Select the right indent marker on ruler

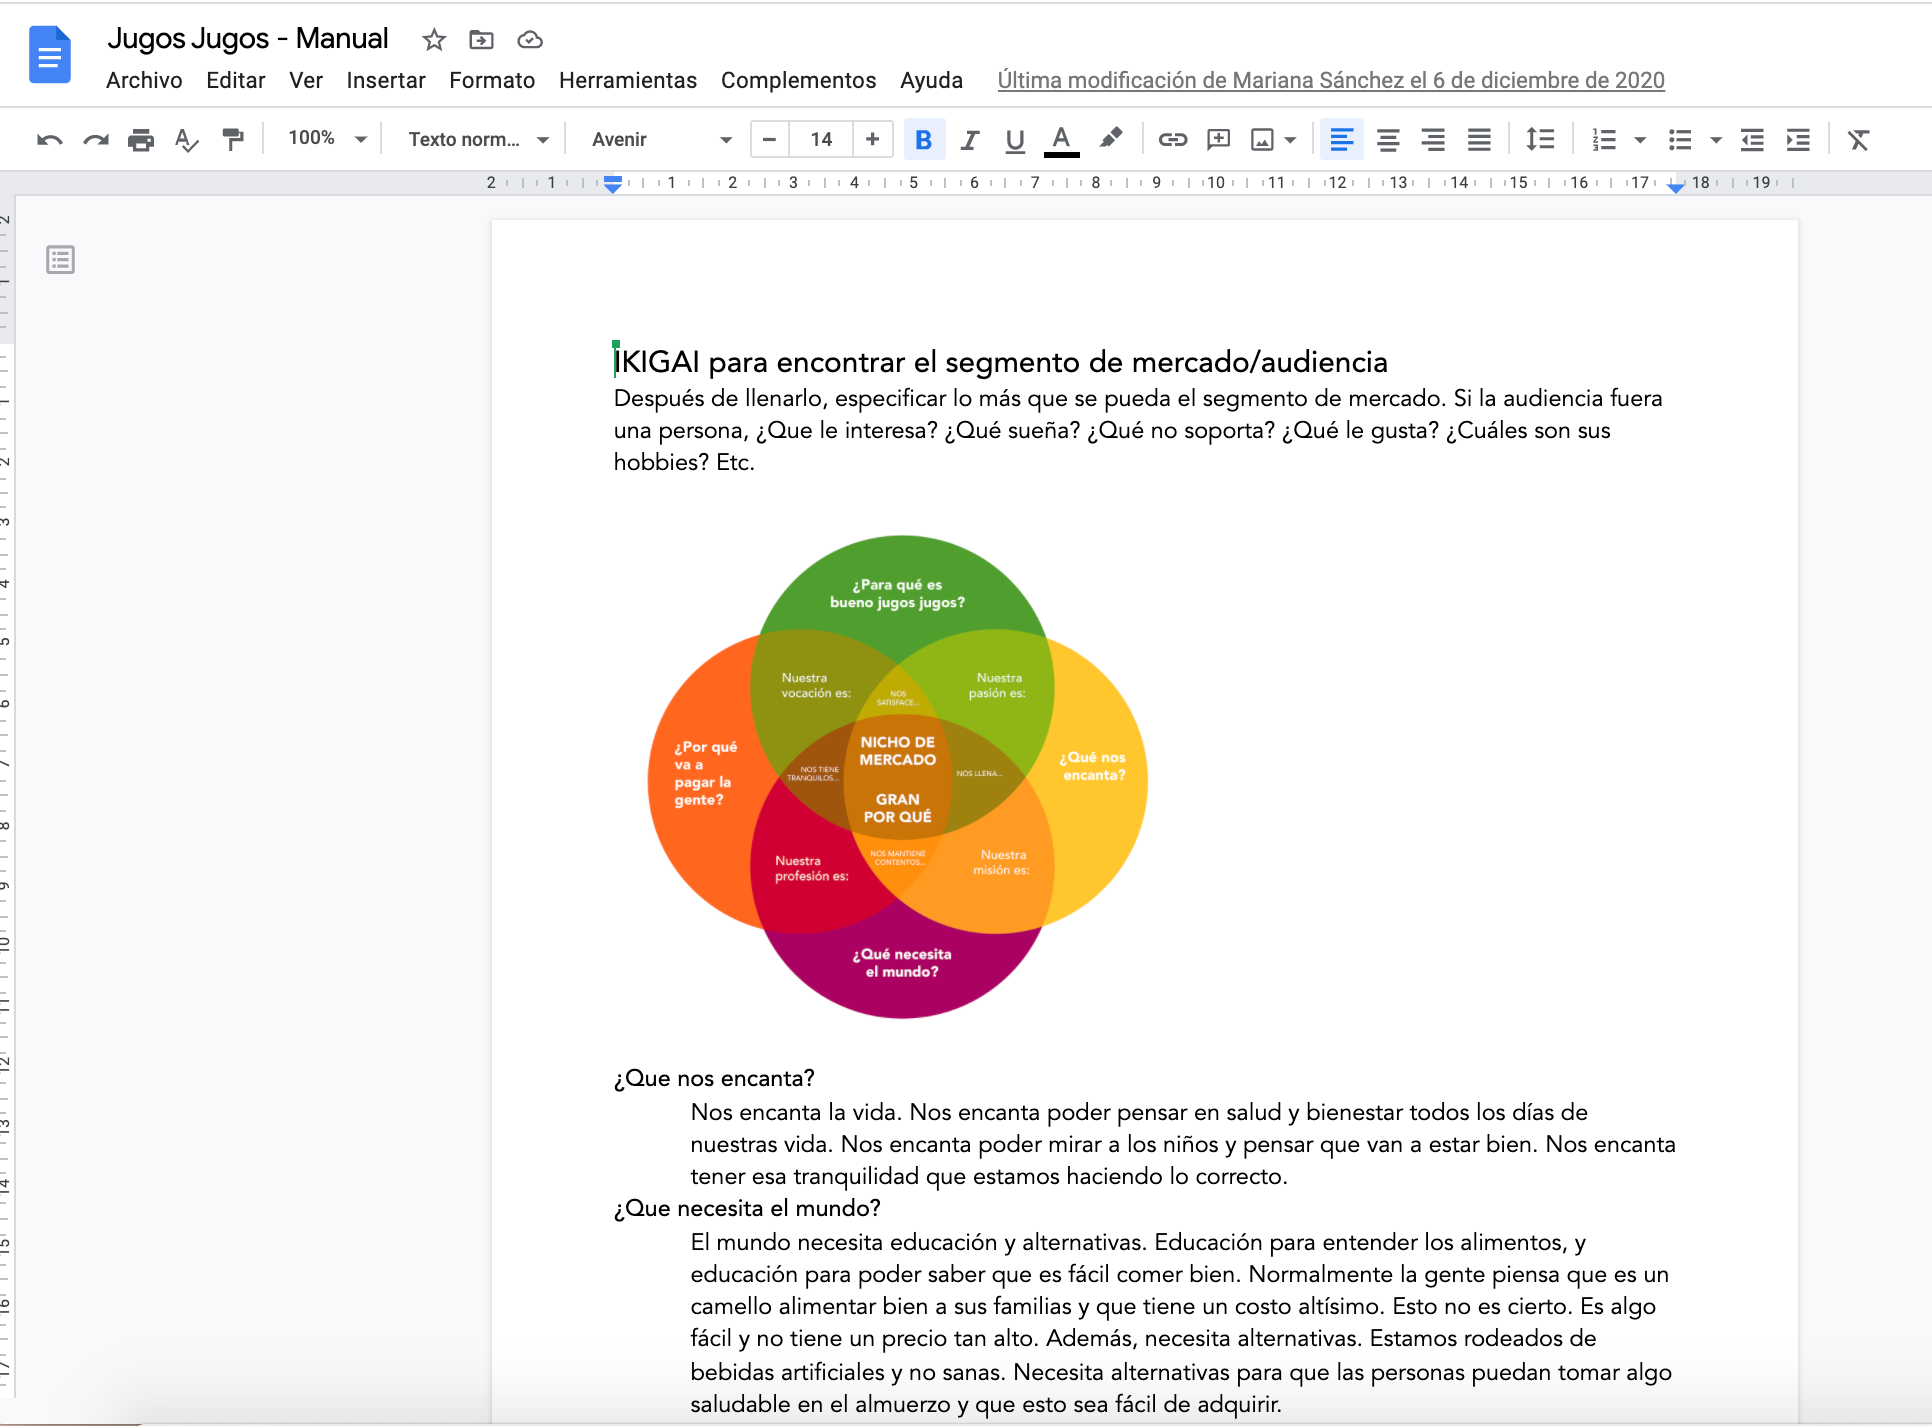tap(1676, 186)
